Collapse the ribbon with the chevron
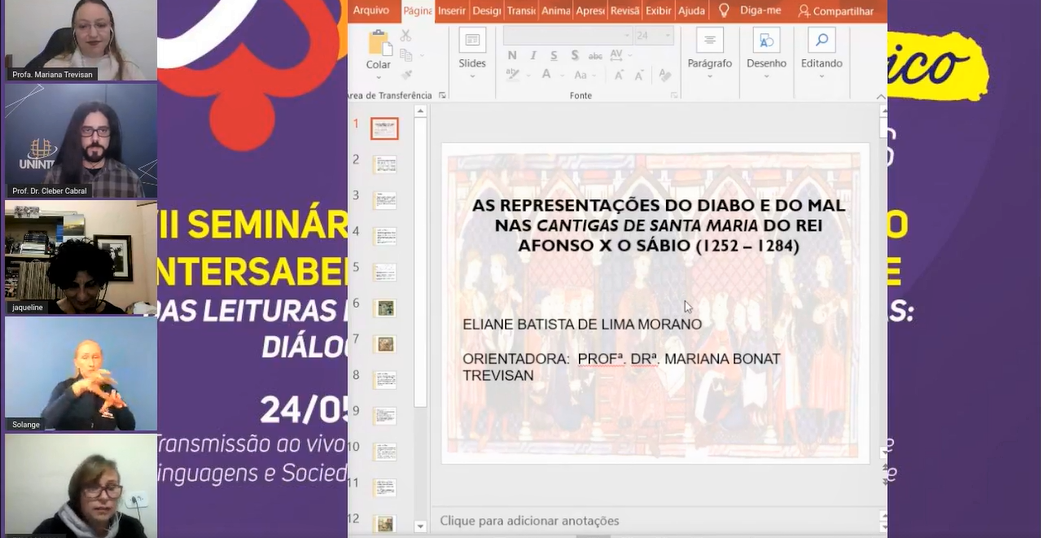 [x=880, y=96]
